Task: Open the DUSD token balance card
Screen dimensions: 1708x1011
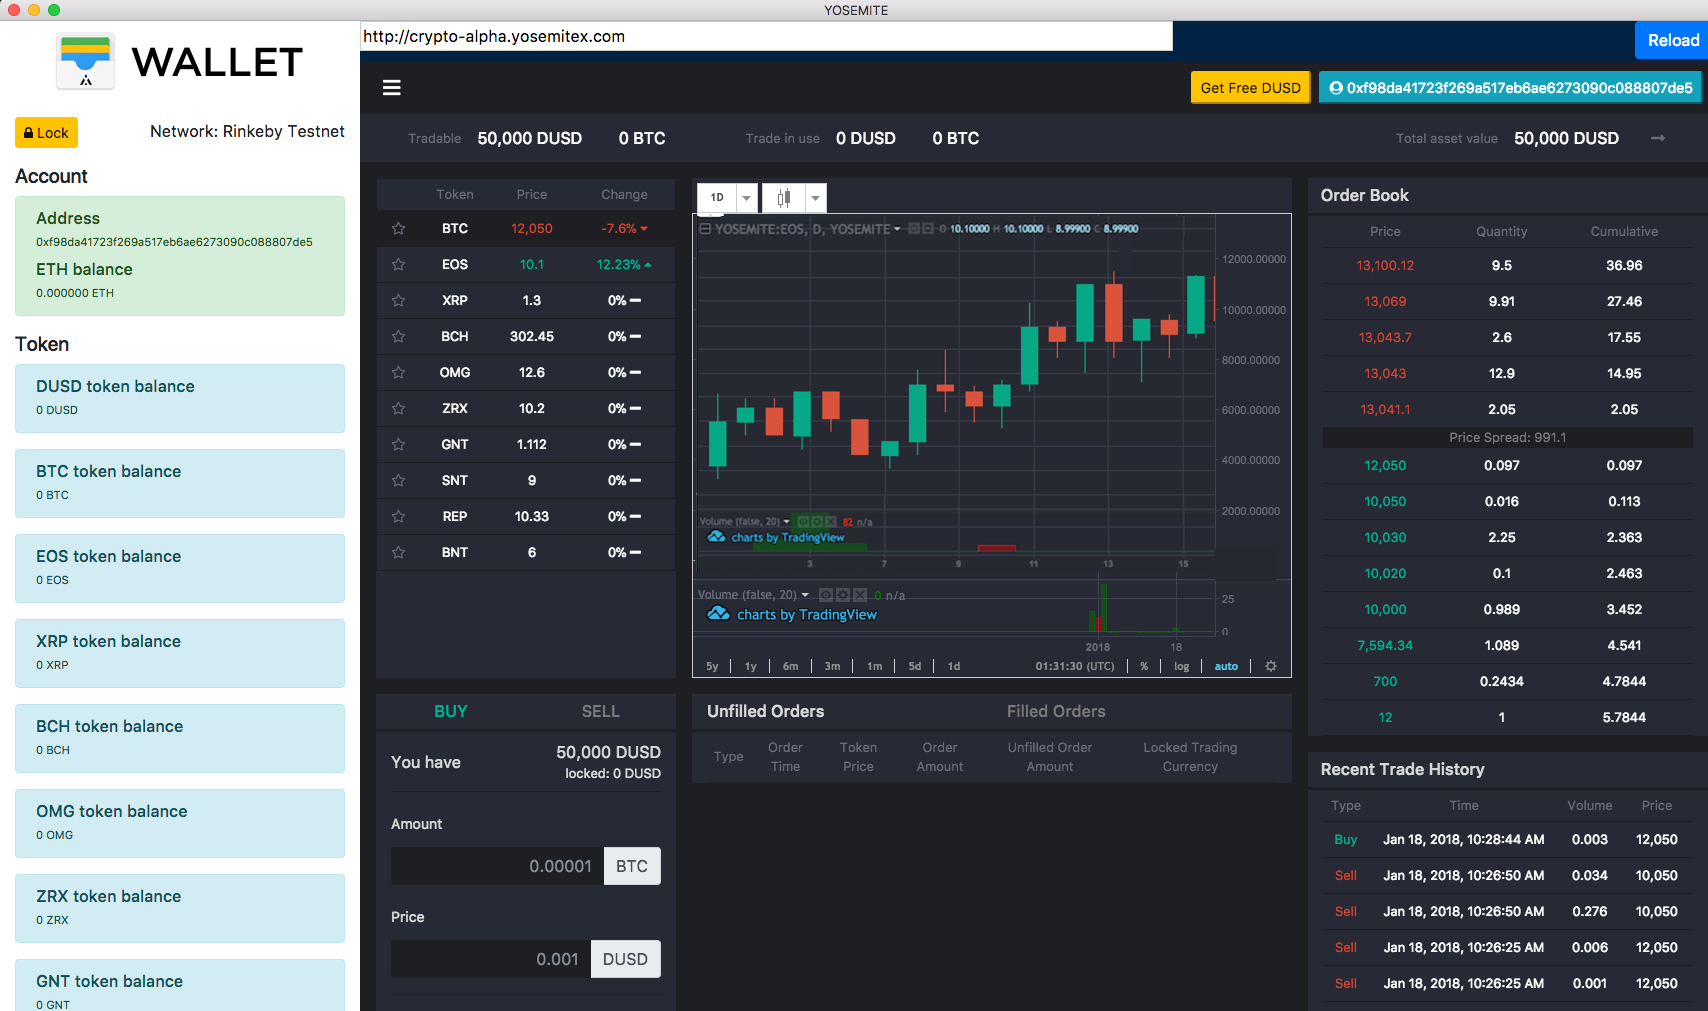Action: (x=180, y=398)
